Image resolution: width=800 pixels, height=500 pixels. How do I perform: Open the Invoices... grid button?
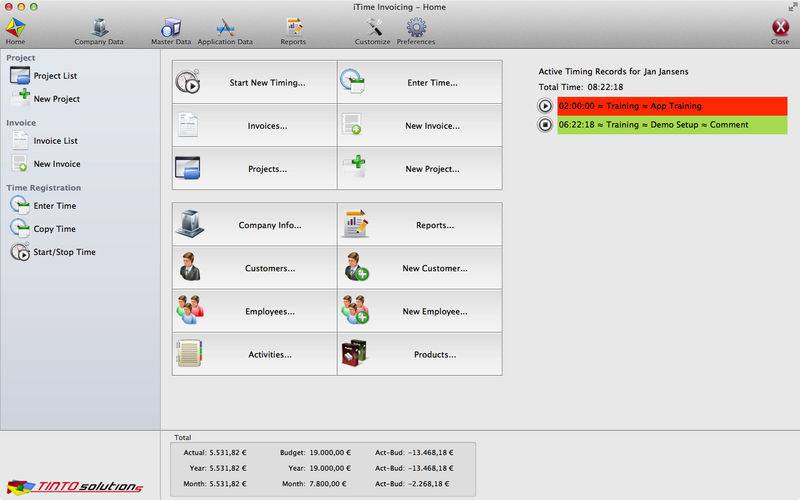(255, 126)
